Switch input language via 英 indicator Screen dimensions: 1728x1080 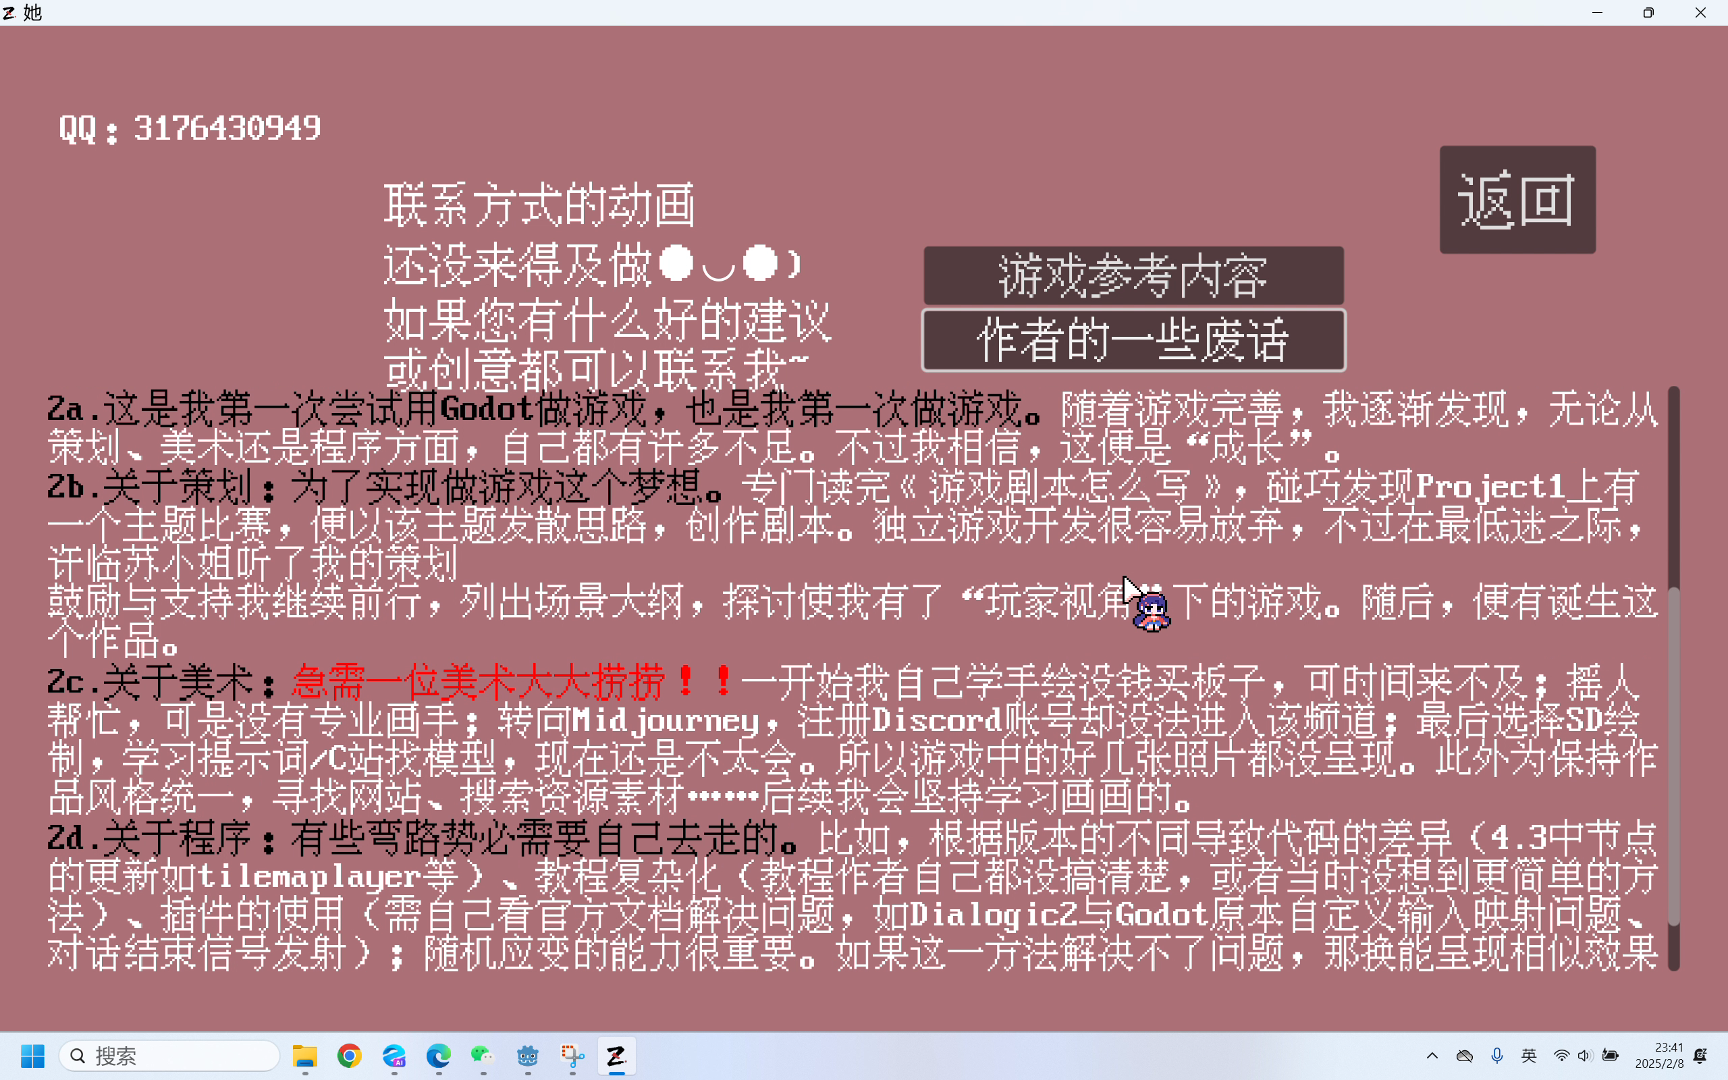(1529, 1056)
